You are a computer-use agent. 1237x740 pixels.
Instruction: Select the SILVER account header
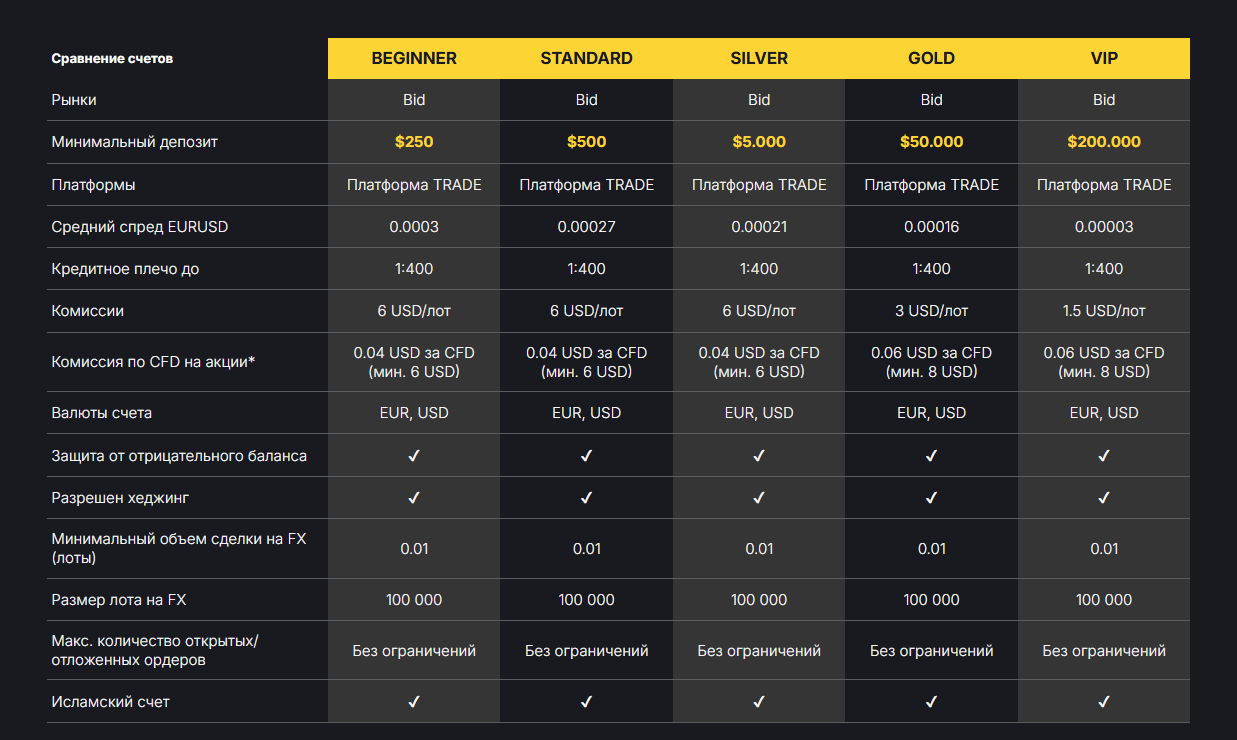(x=759, y=58)
